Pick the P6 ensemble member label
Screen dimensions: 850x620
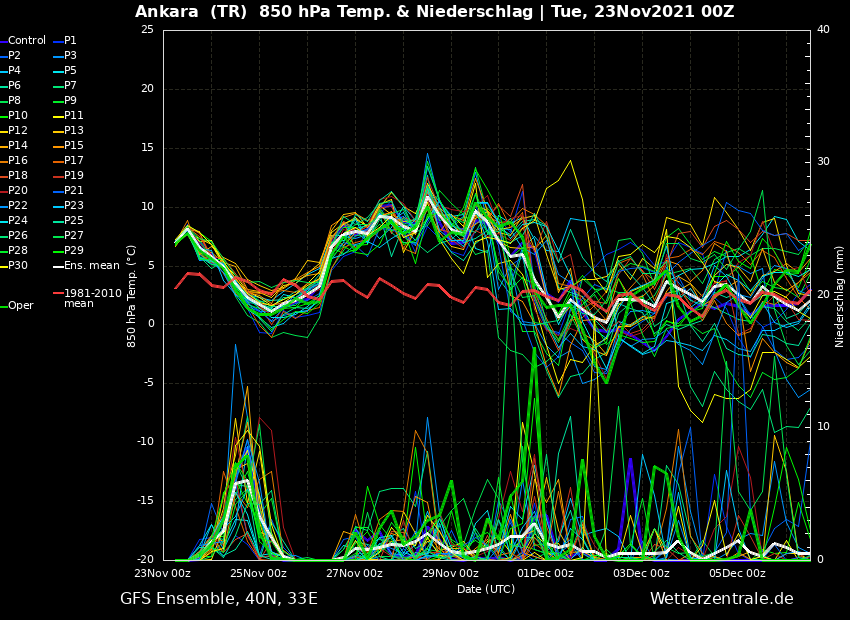(14, 86)
